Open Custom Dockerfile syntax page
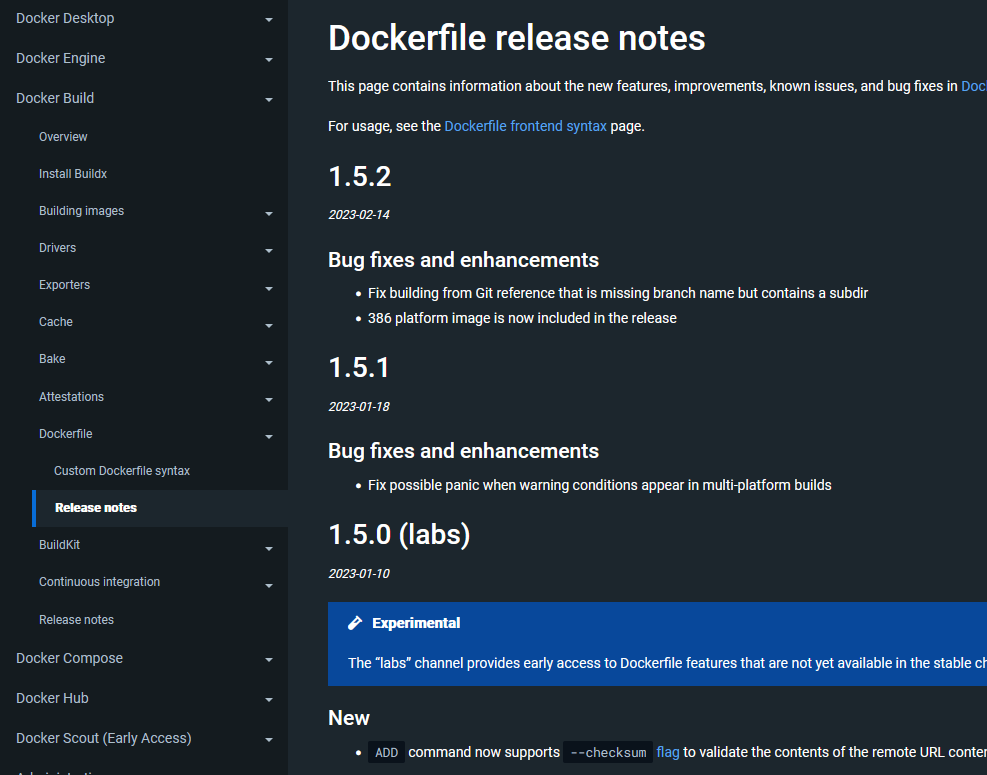Screen dimensions: 987x775 [121, 471]
